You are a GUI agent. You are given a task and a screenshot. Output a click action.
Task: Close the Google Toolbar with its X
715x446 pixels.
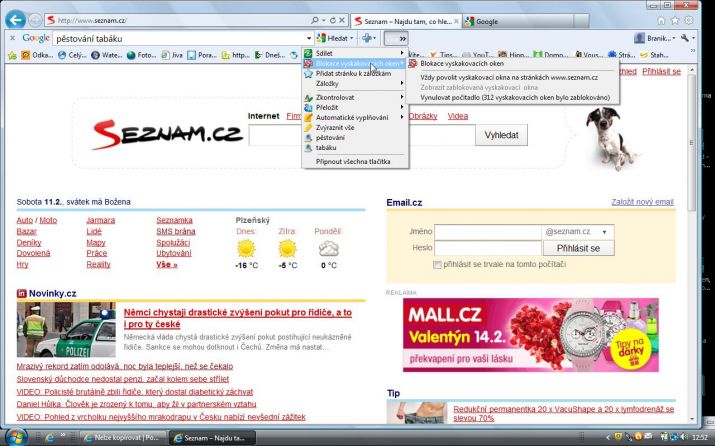[x=12, y=38]
